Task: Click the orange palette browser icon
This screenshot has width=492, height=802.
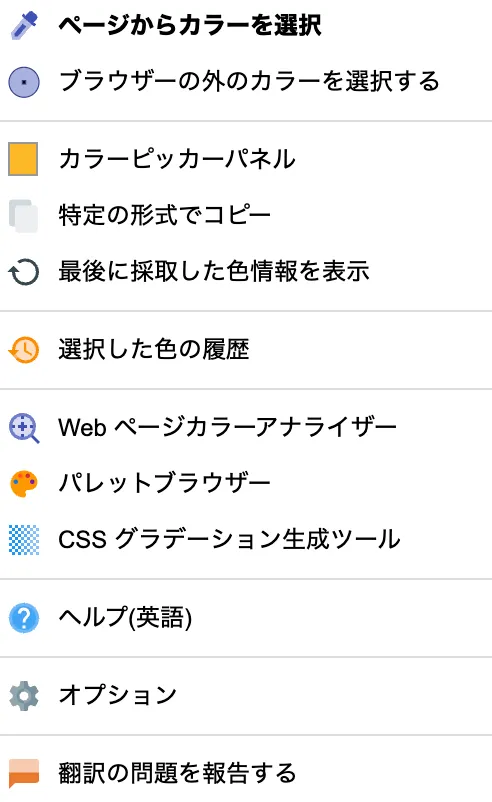Action: pos(24,483)
